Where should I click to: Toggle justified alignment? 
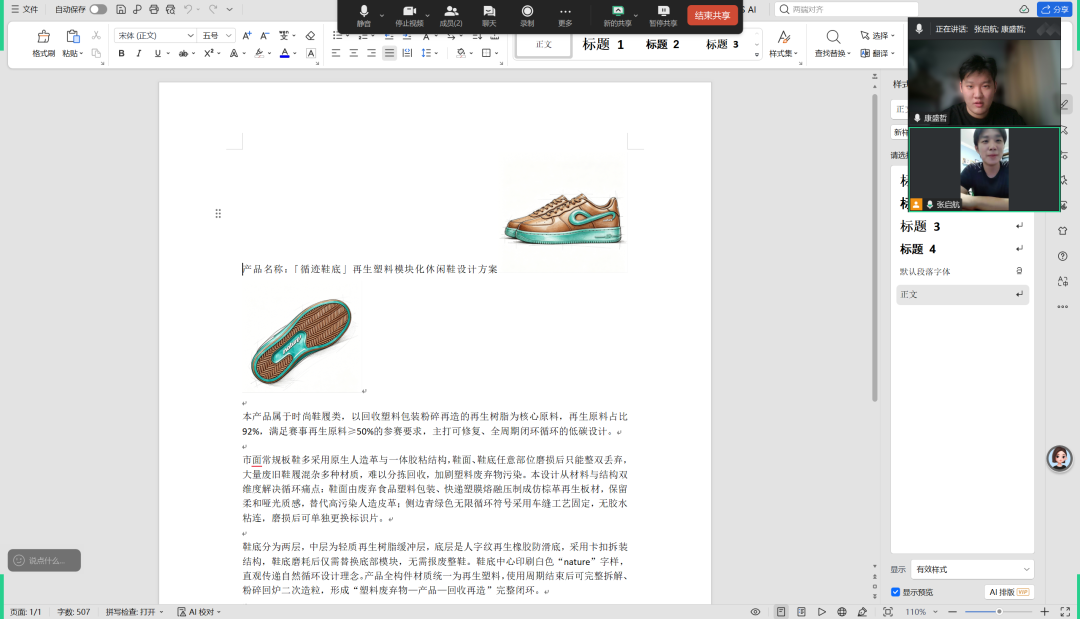(389, 53)
